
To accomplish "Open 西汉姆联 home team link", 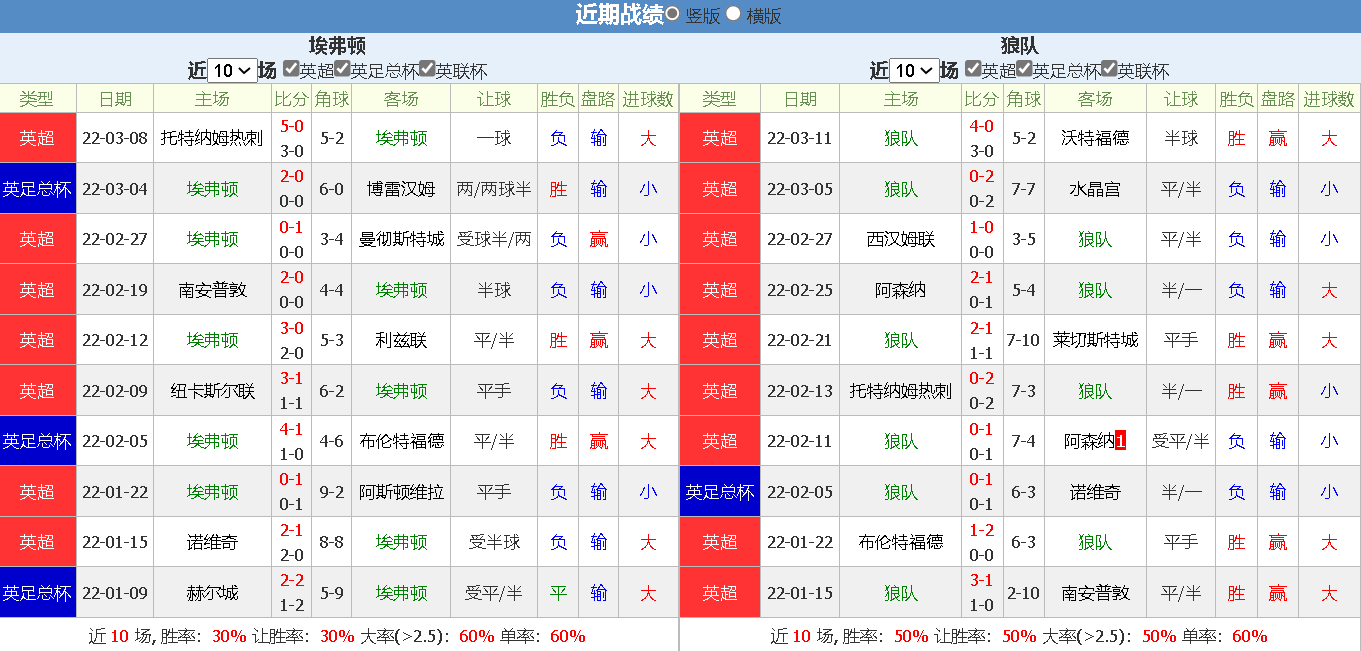I will (x=901, y=239).
